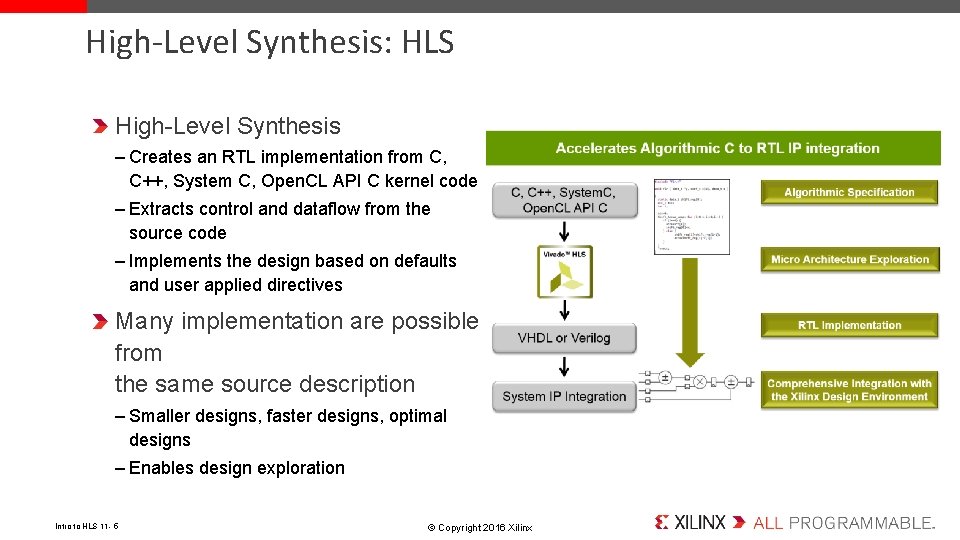Click the text 'Creates an RTL implementation from C,'
960x540 pixels.
tap(288, 157)
